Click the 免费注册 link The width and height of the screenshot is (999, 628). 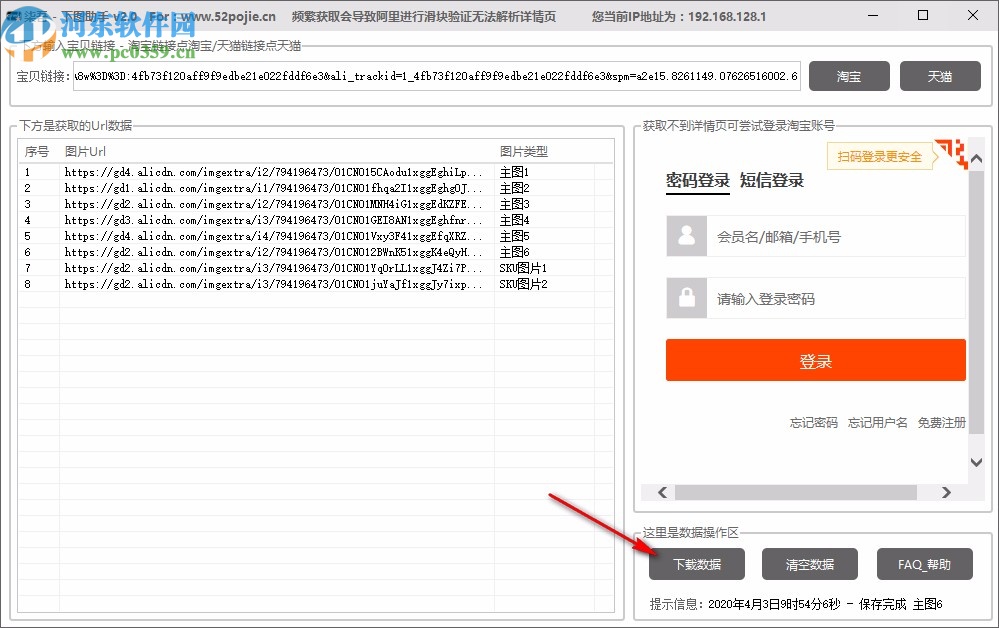[943, 422]
